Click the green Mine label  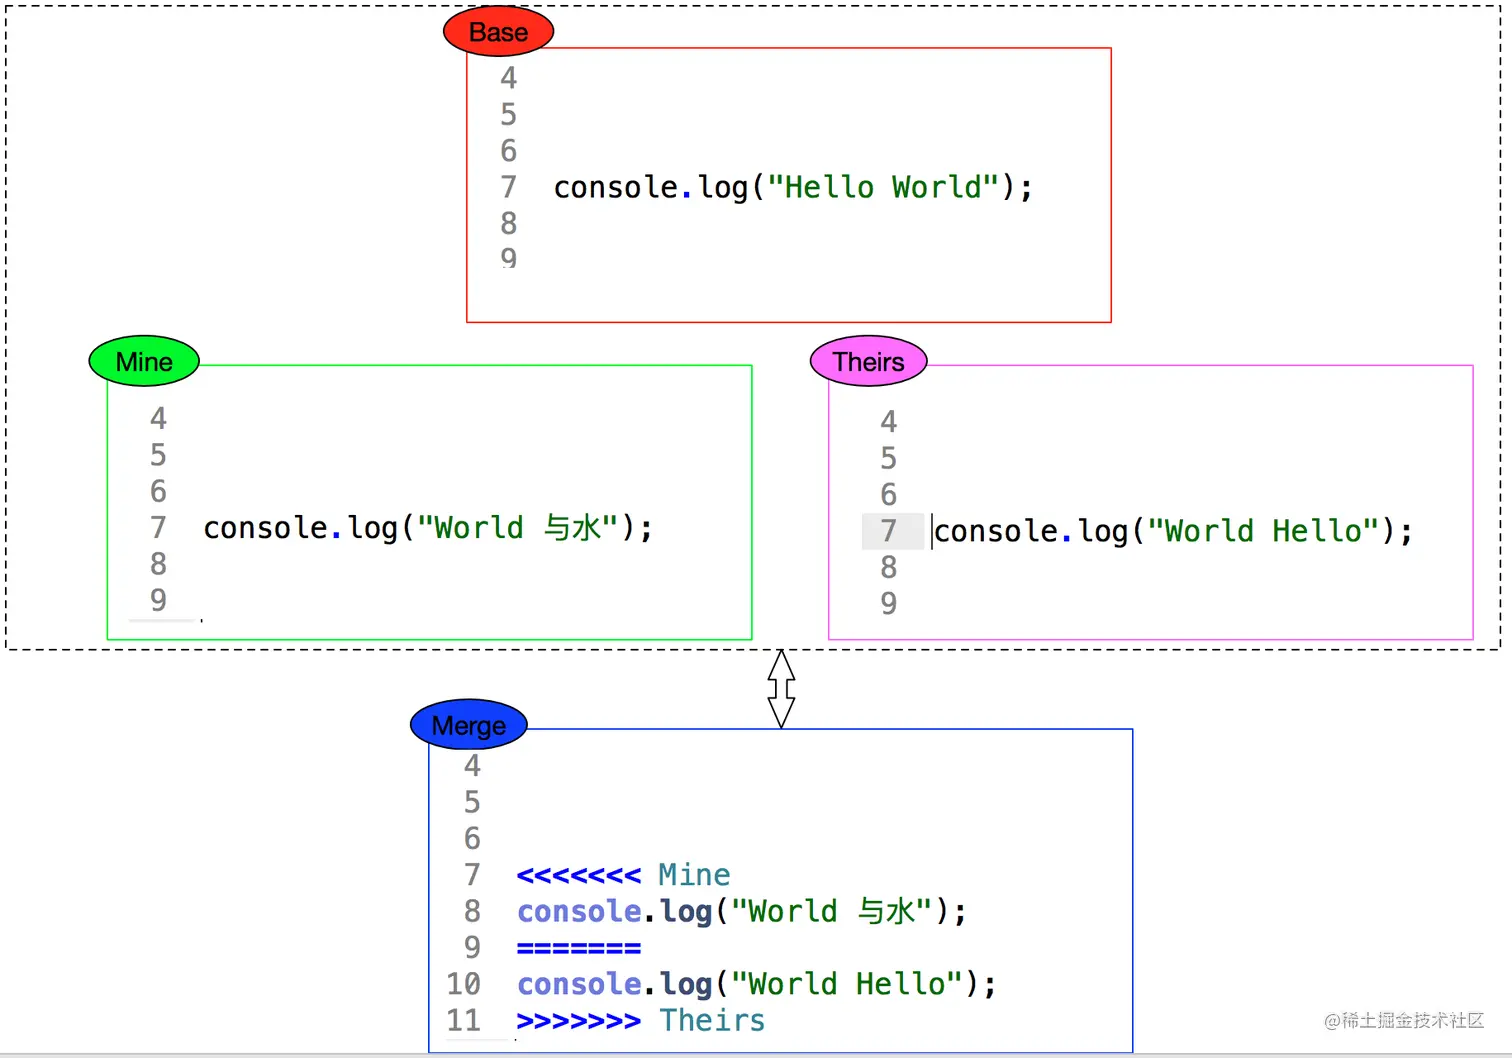144,361
